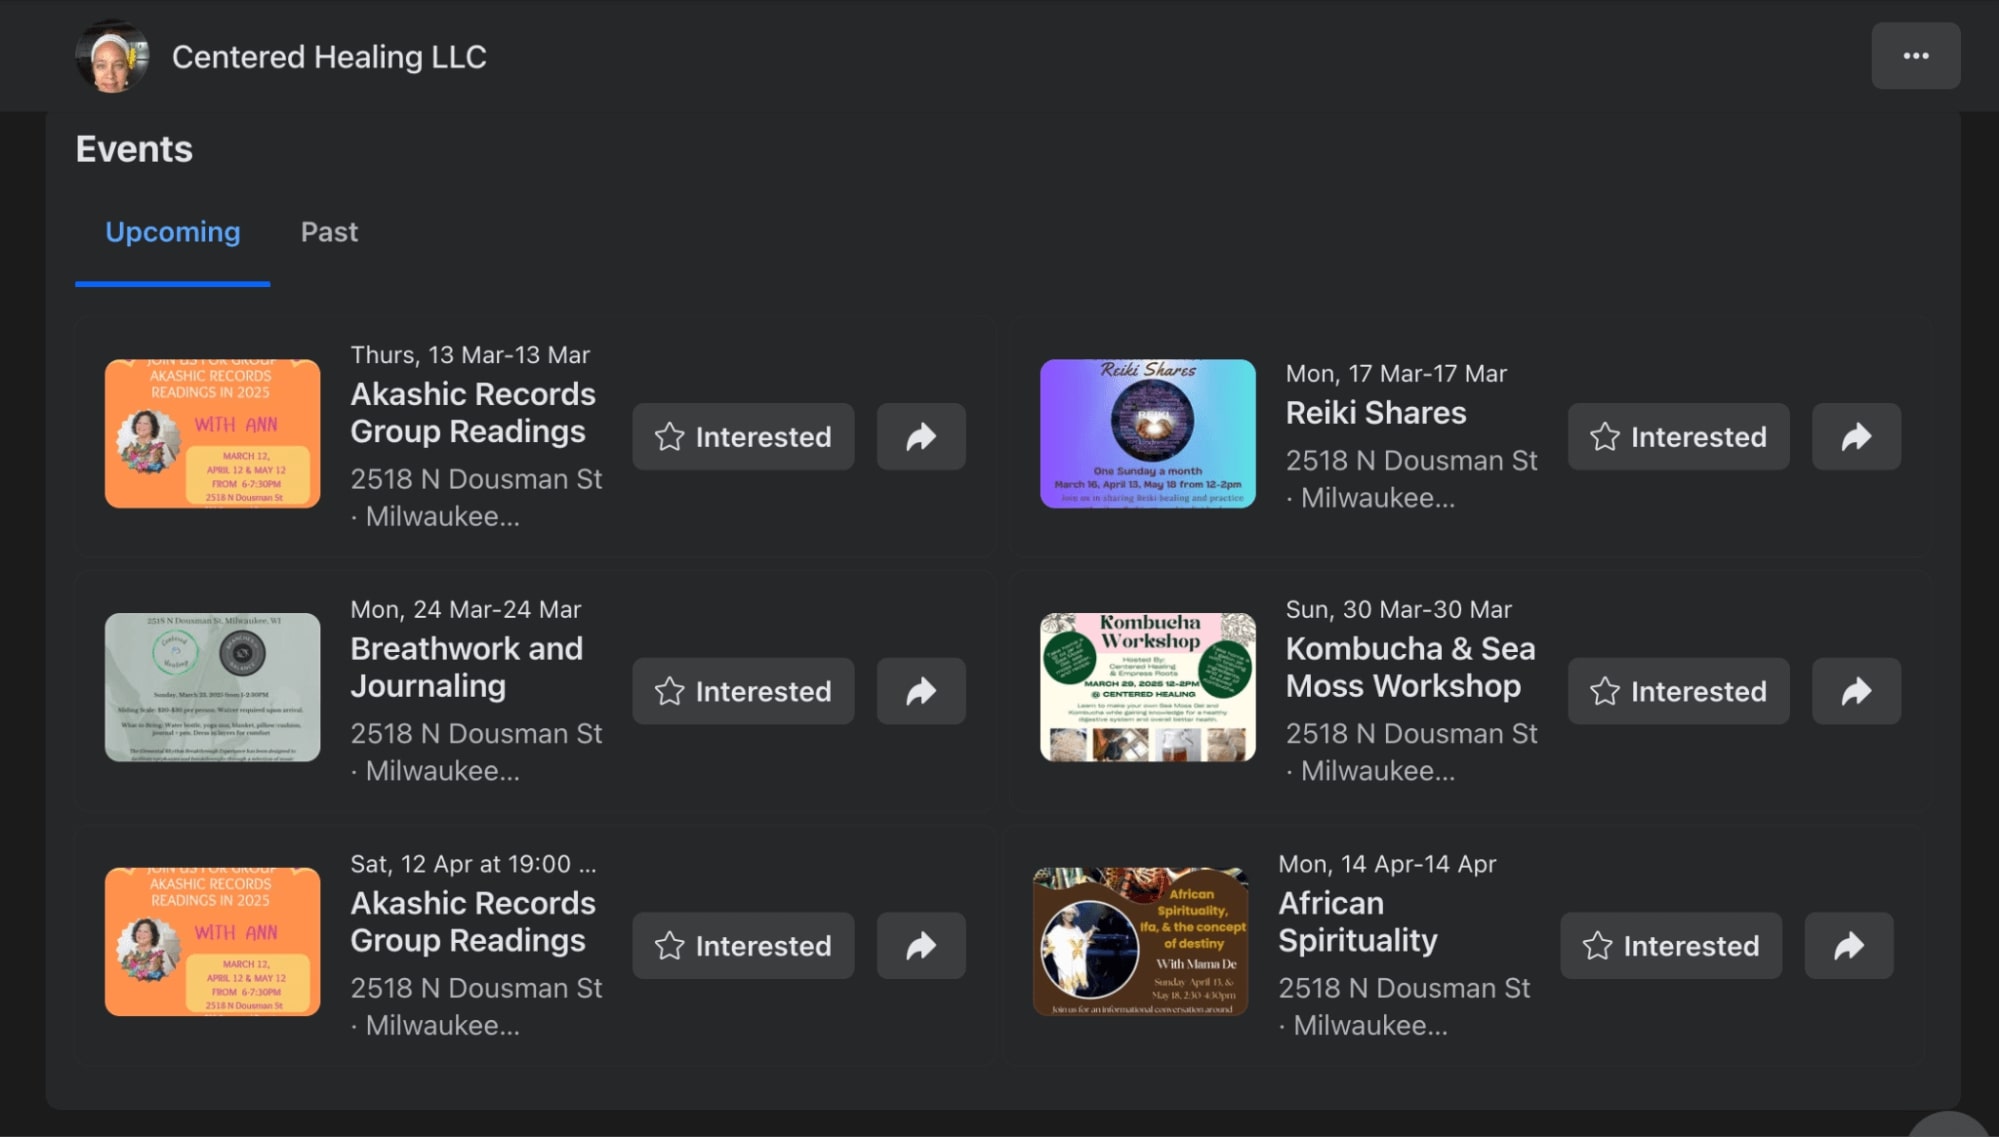
Task: Open the Centered Healing LLC page name
Action: pyautogui.click(x=329, y=57)
